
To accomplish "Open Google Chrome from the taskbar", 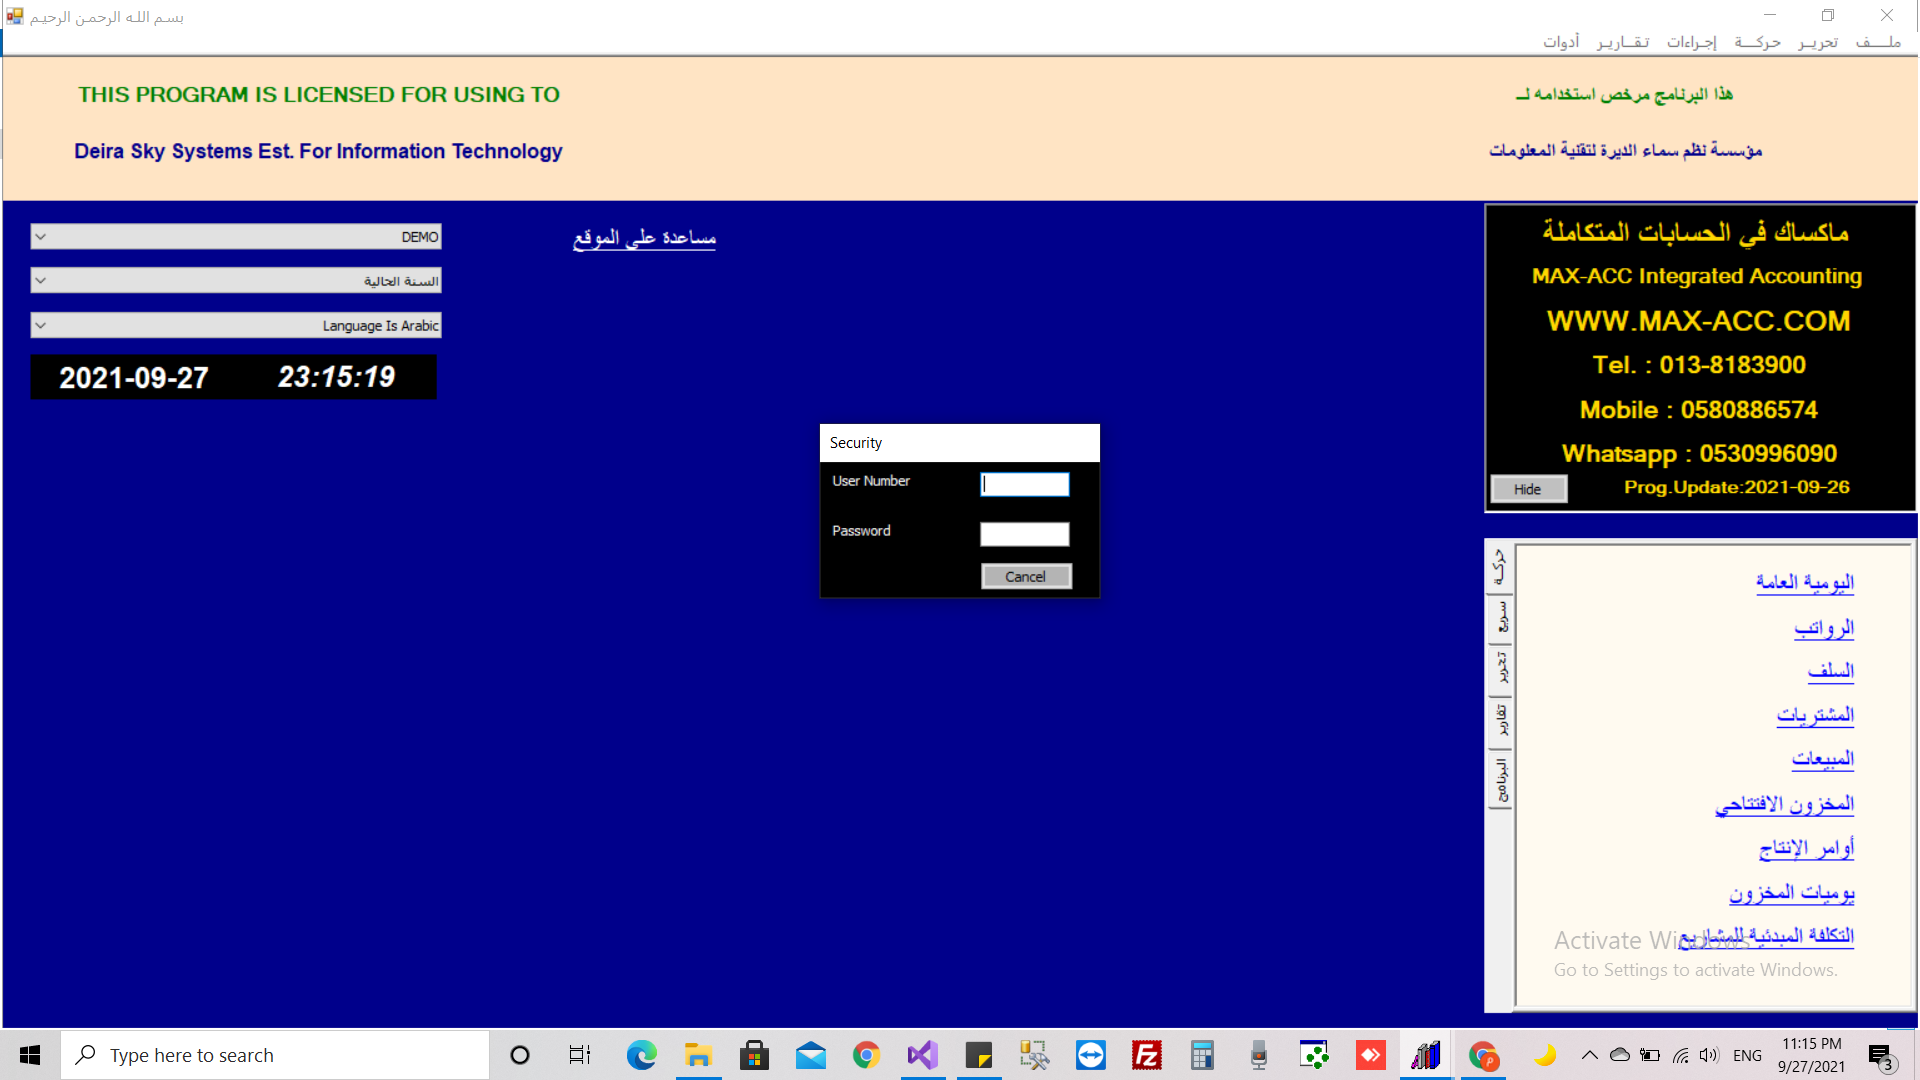I will [x=866, y=1055].
